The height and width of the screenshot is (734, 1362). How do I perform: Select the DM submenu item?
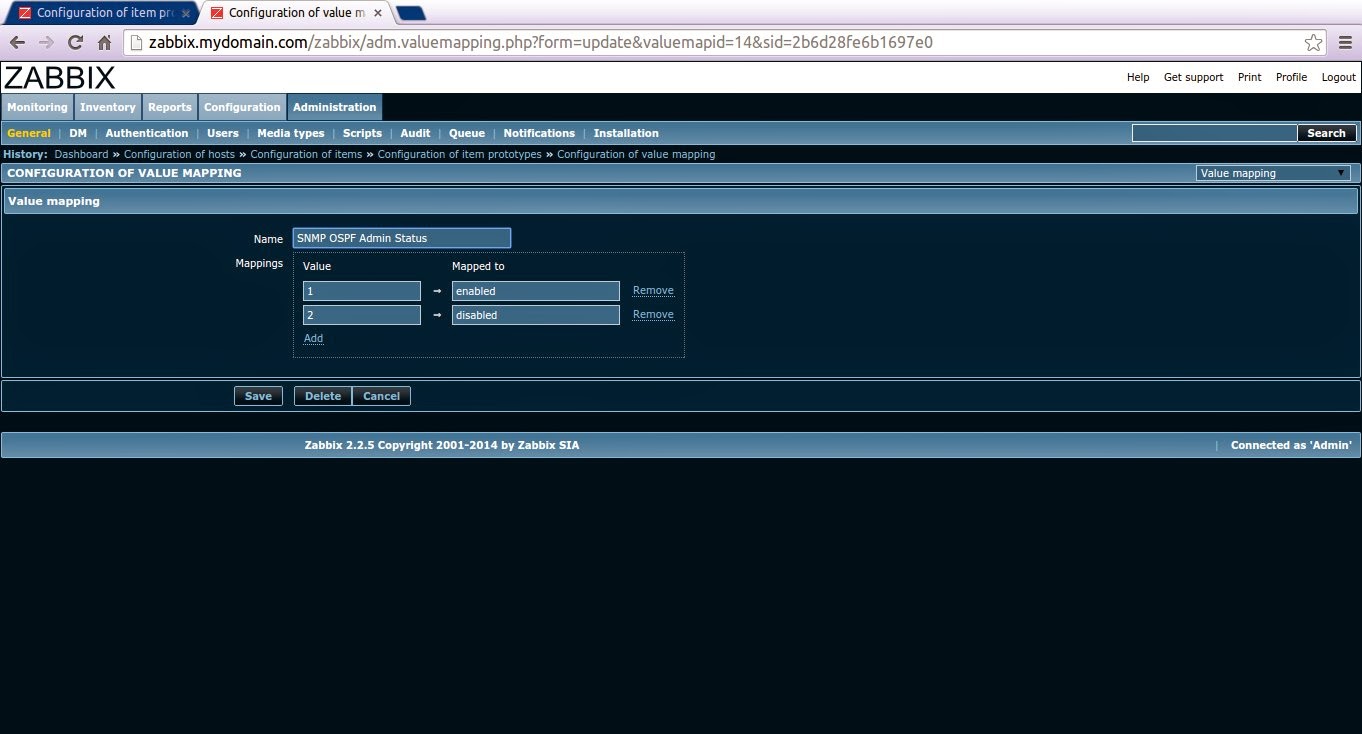click(78, 133)
